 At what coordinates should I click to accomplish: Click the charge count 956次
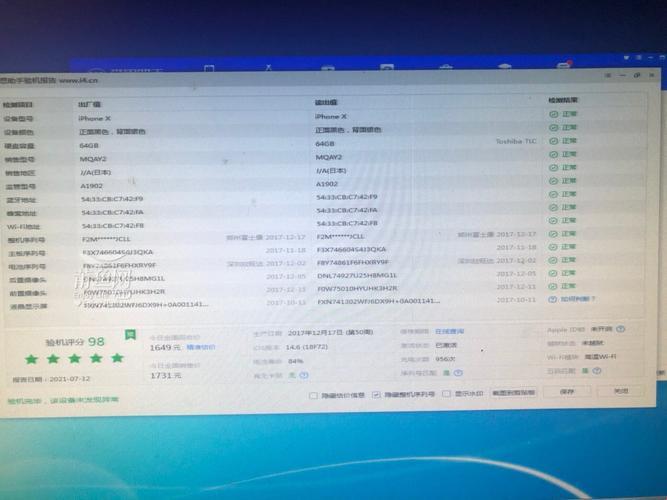[x=445, y=359]
